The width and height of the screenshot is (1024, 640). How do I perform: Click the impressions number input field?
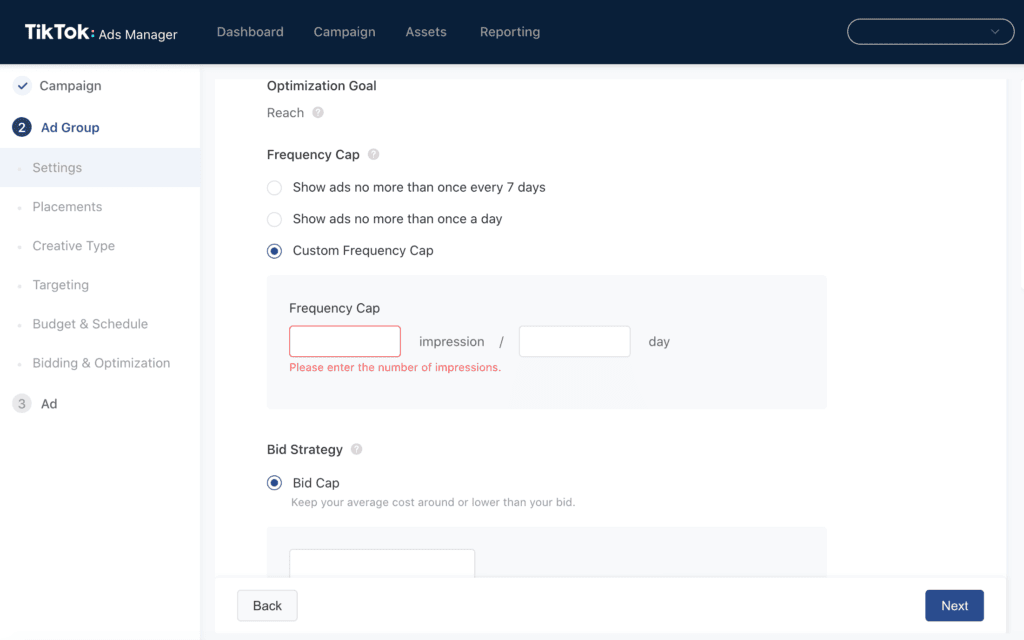pos(345,342)
